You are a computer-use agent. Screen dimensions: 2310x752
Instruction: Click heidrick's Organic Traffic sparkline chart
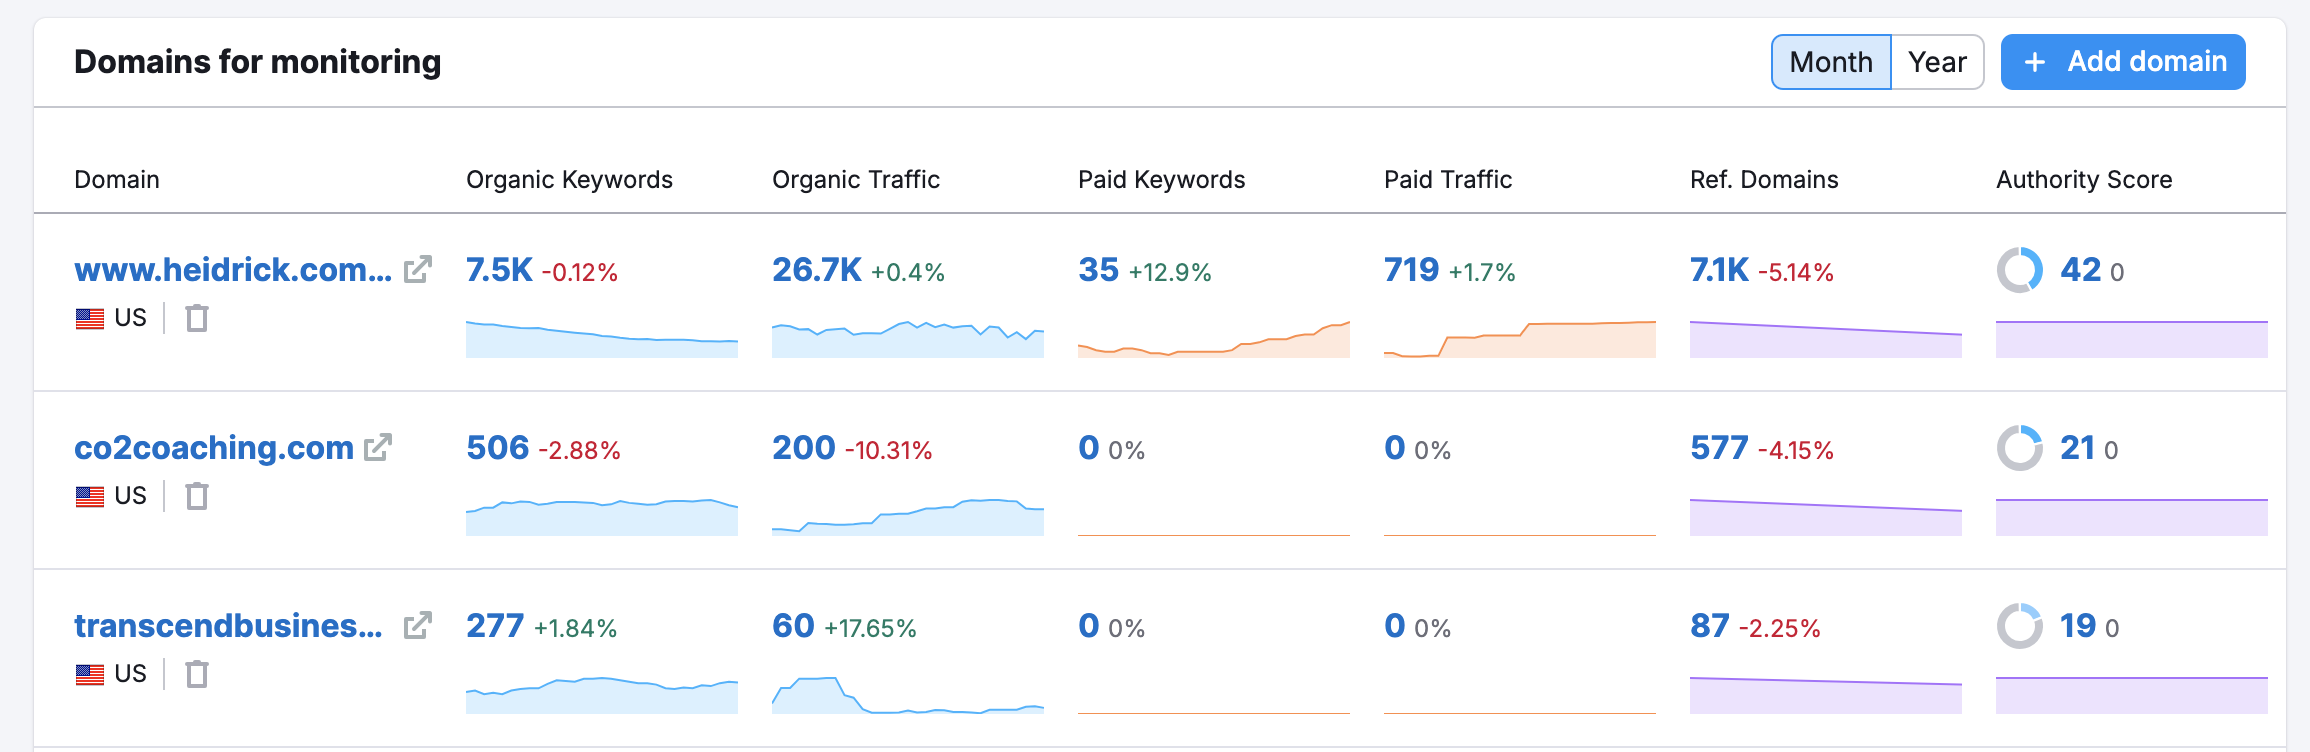pos(907,339)
